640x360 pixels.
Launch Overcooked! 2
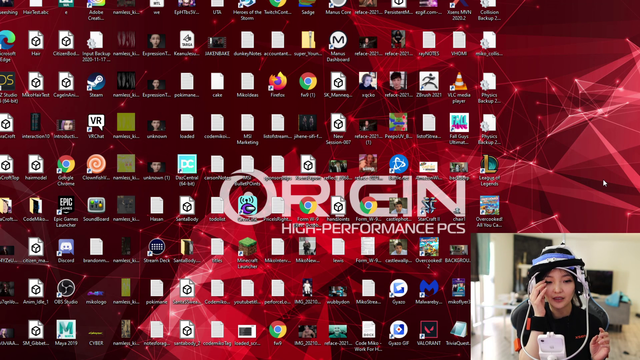point(429,247)
